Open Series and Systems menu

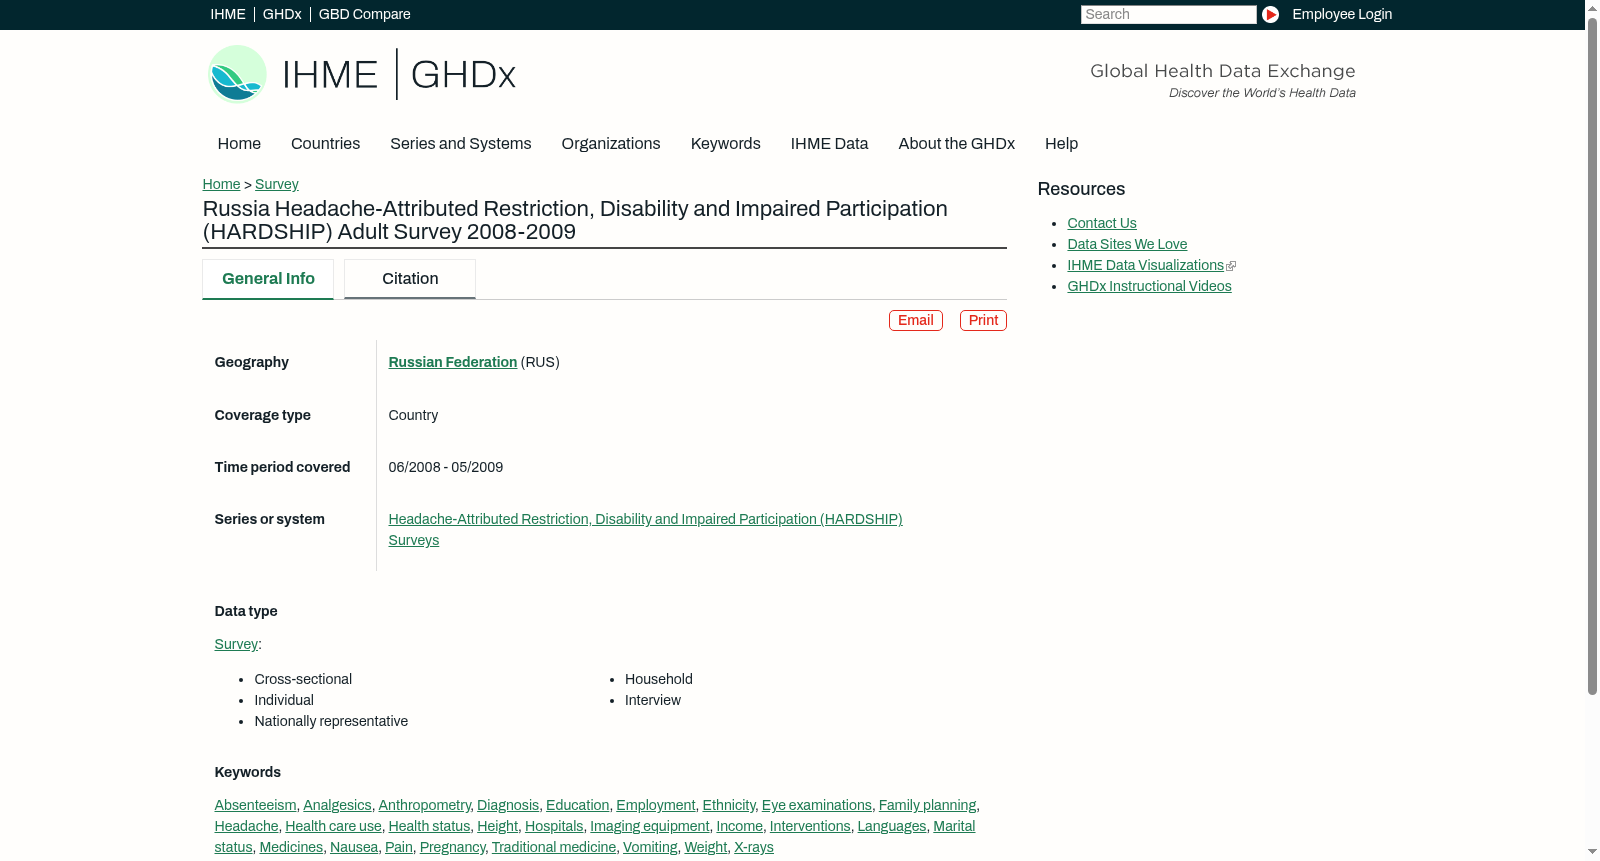[x=461, y=144]
